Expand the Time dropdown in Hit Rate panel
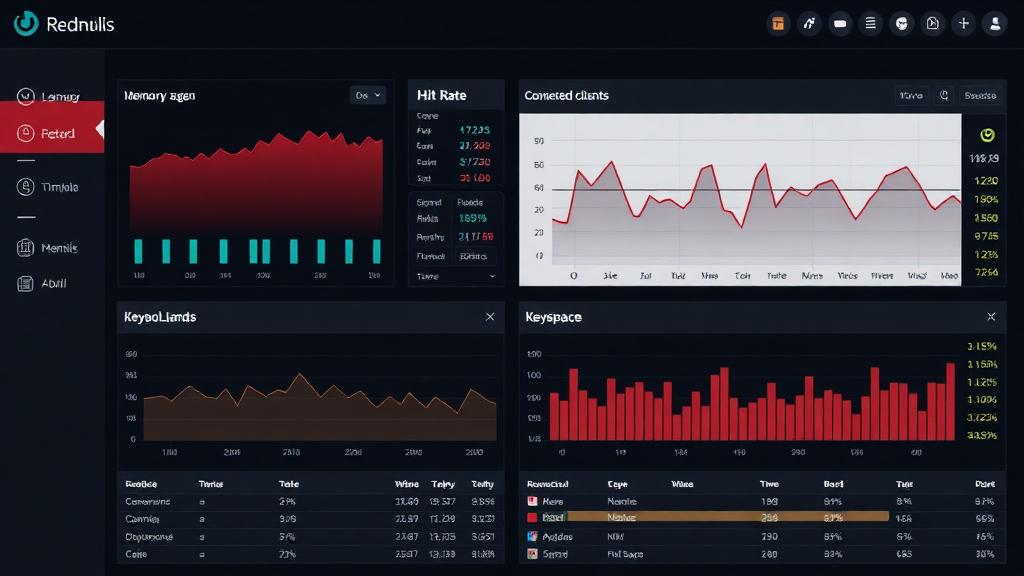 point(455,275)
